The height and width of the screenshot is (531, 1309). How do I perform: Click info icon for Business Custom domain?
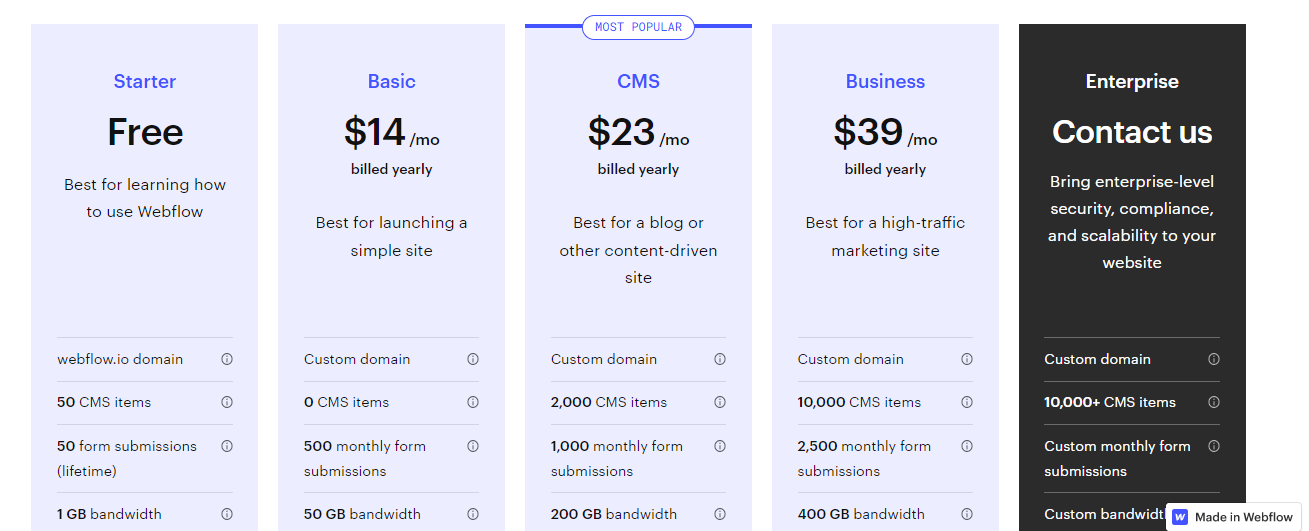[967, 359]
